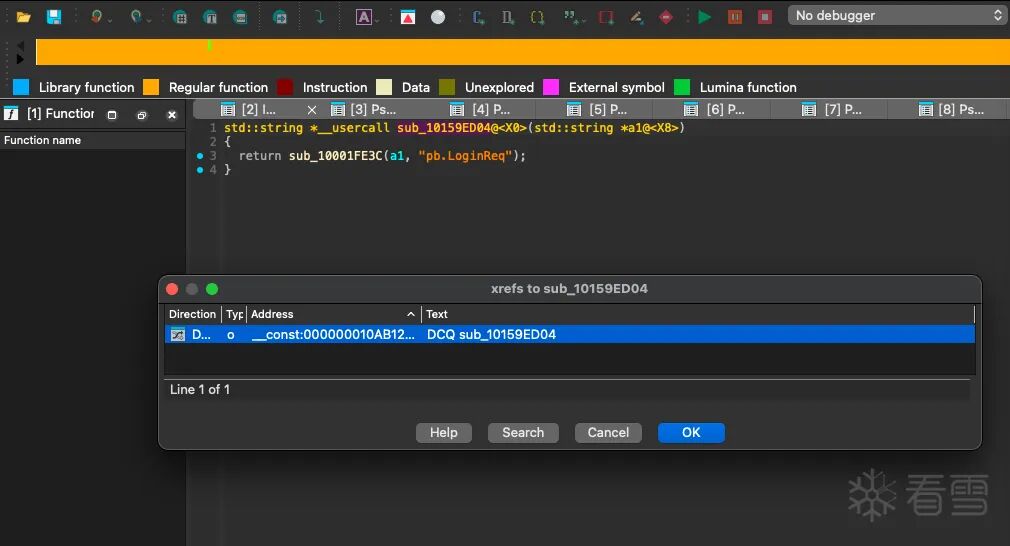The width and height of the screenshot is (1010, 546).
Task: Click the "pb.LoginReq" string literal
Action: (464, 156)
